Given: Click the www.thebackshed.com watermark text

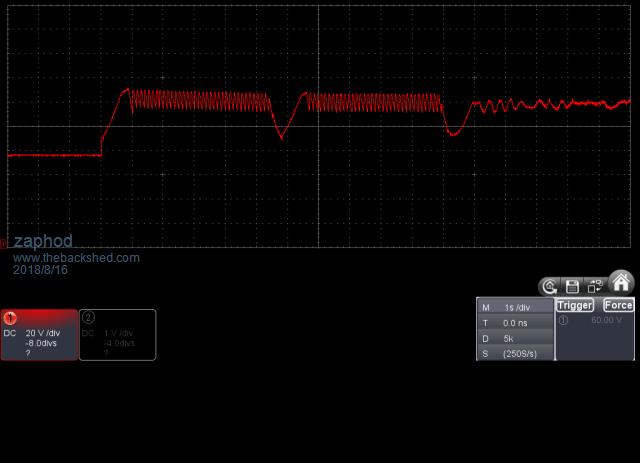Looking at the screenshot, I should pyautogui.click(x=76, y=258).
